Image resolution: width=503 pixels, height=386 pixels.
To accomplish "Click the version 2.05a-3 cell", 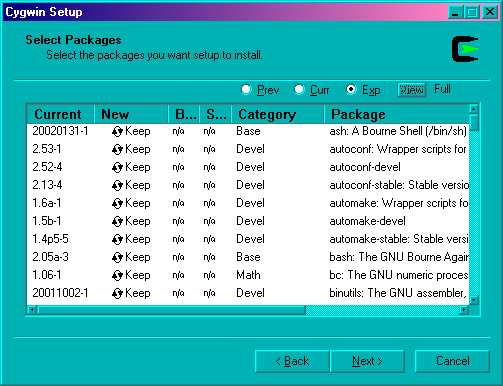I will click(50, 257).
